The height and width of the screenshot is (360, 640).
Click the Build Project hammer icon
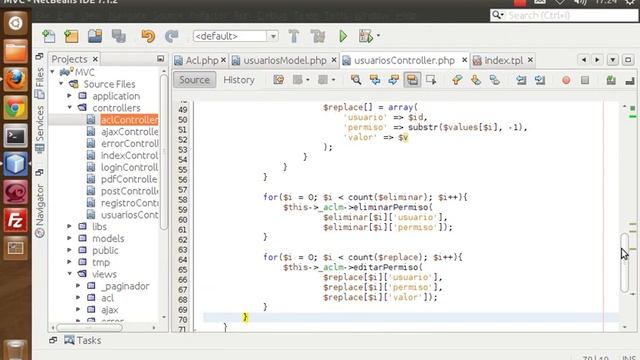[294, 36]
